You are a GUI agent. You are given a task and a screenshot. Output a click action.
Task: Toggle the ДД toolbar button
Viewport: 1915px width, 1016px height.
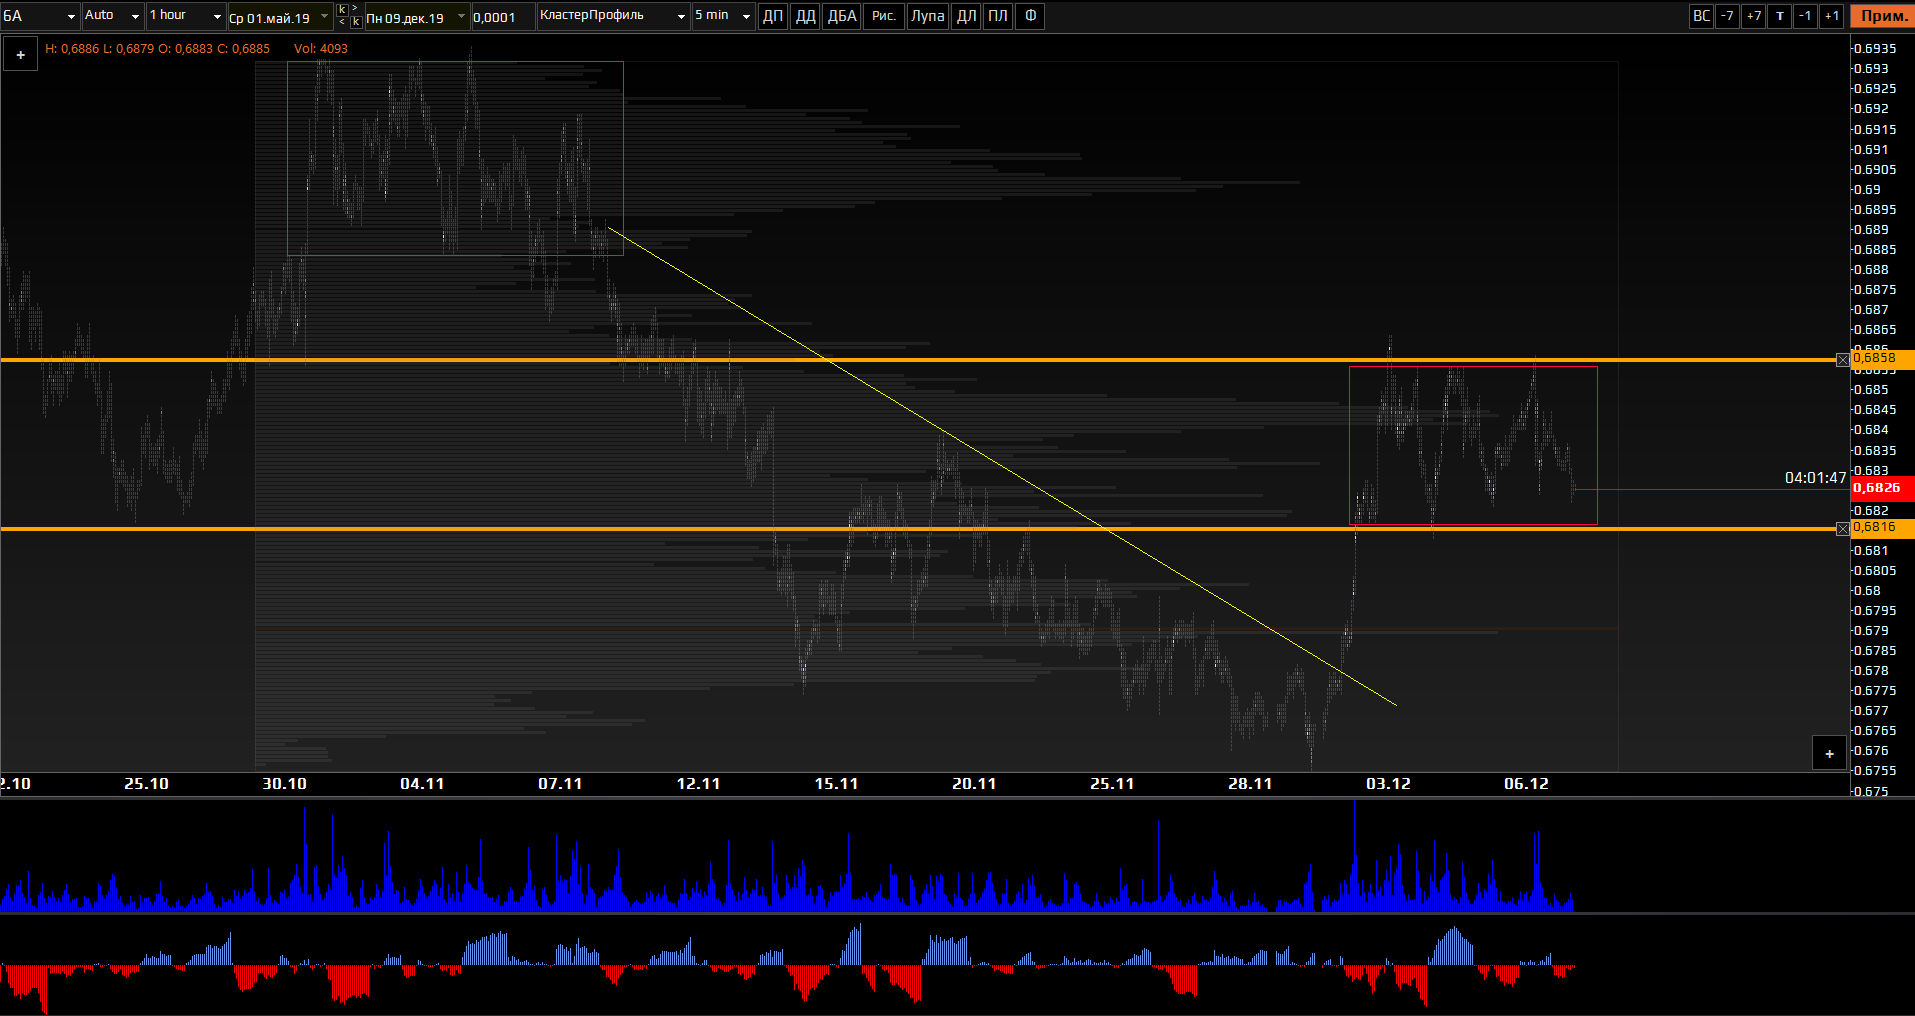(x=805, y=16)
